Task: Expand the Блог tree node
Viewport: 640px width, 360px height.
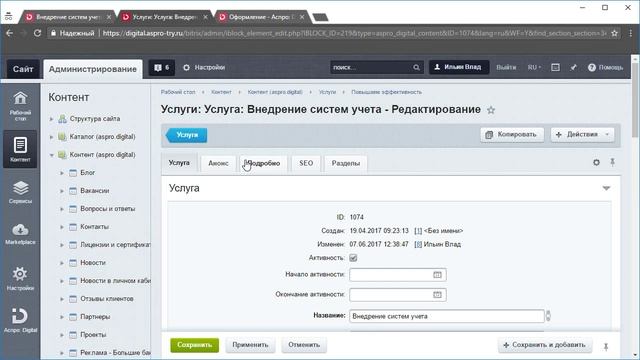Action: (62, 173)
